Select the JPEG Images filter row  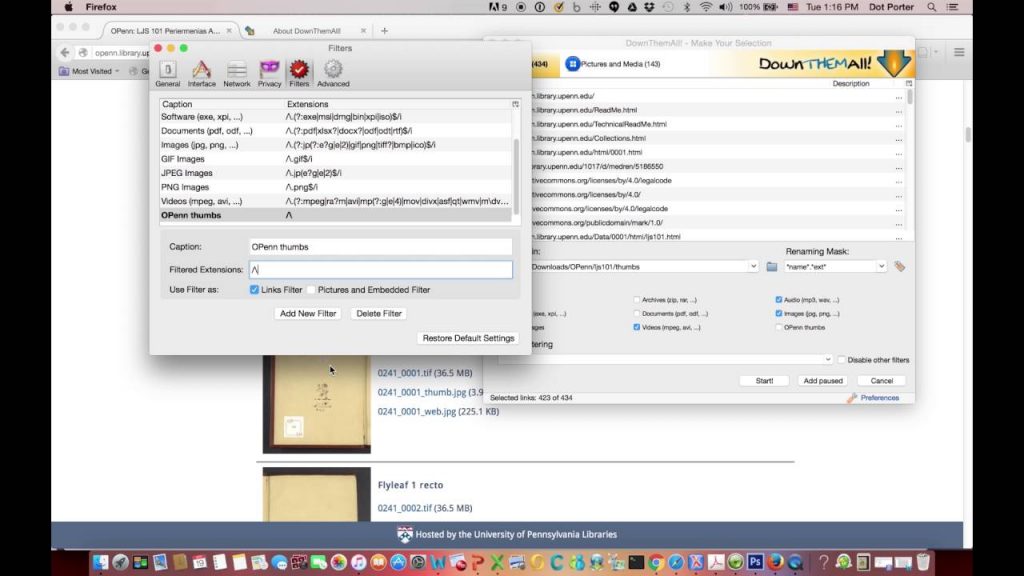[335, 173]
